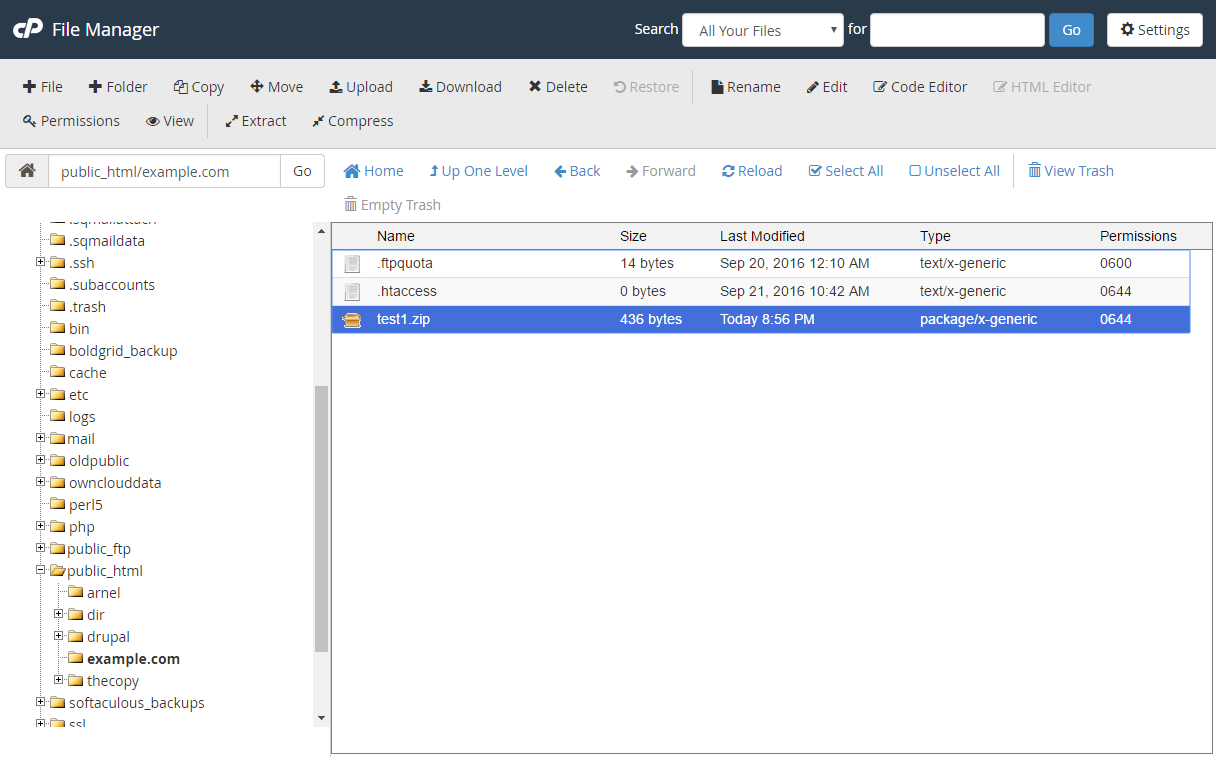Sort files by Size column header

click(633, 236)
